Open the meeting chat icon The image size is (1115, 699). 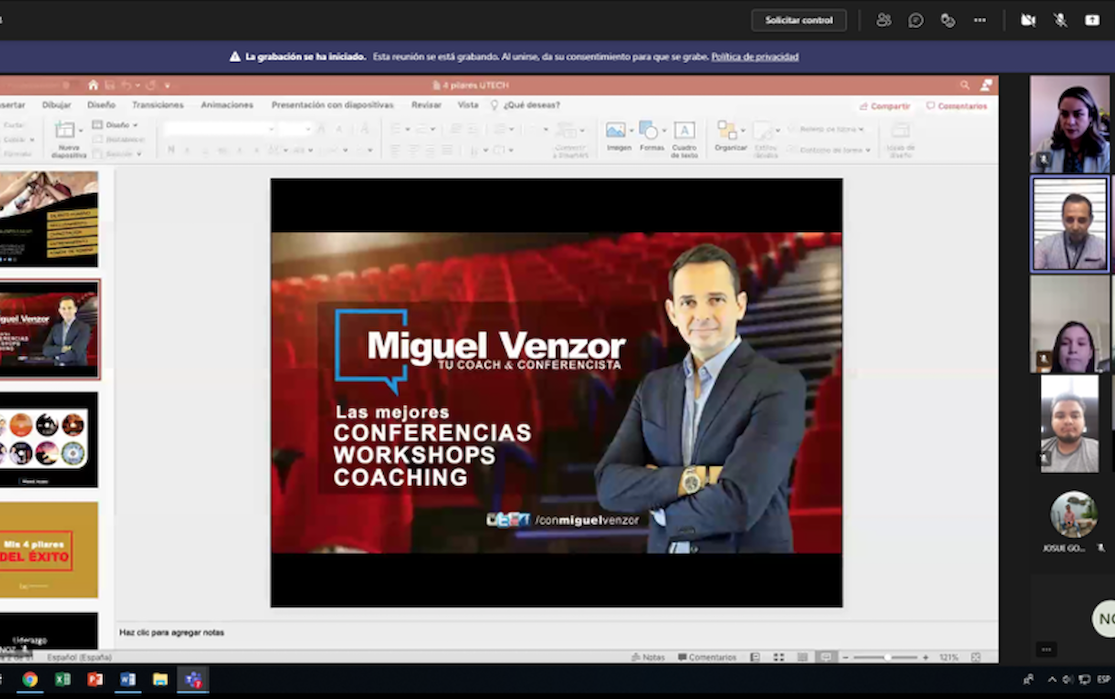[916, 20]
